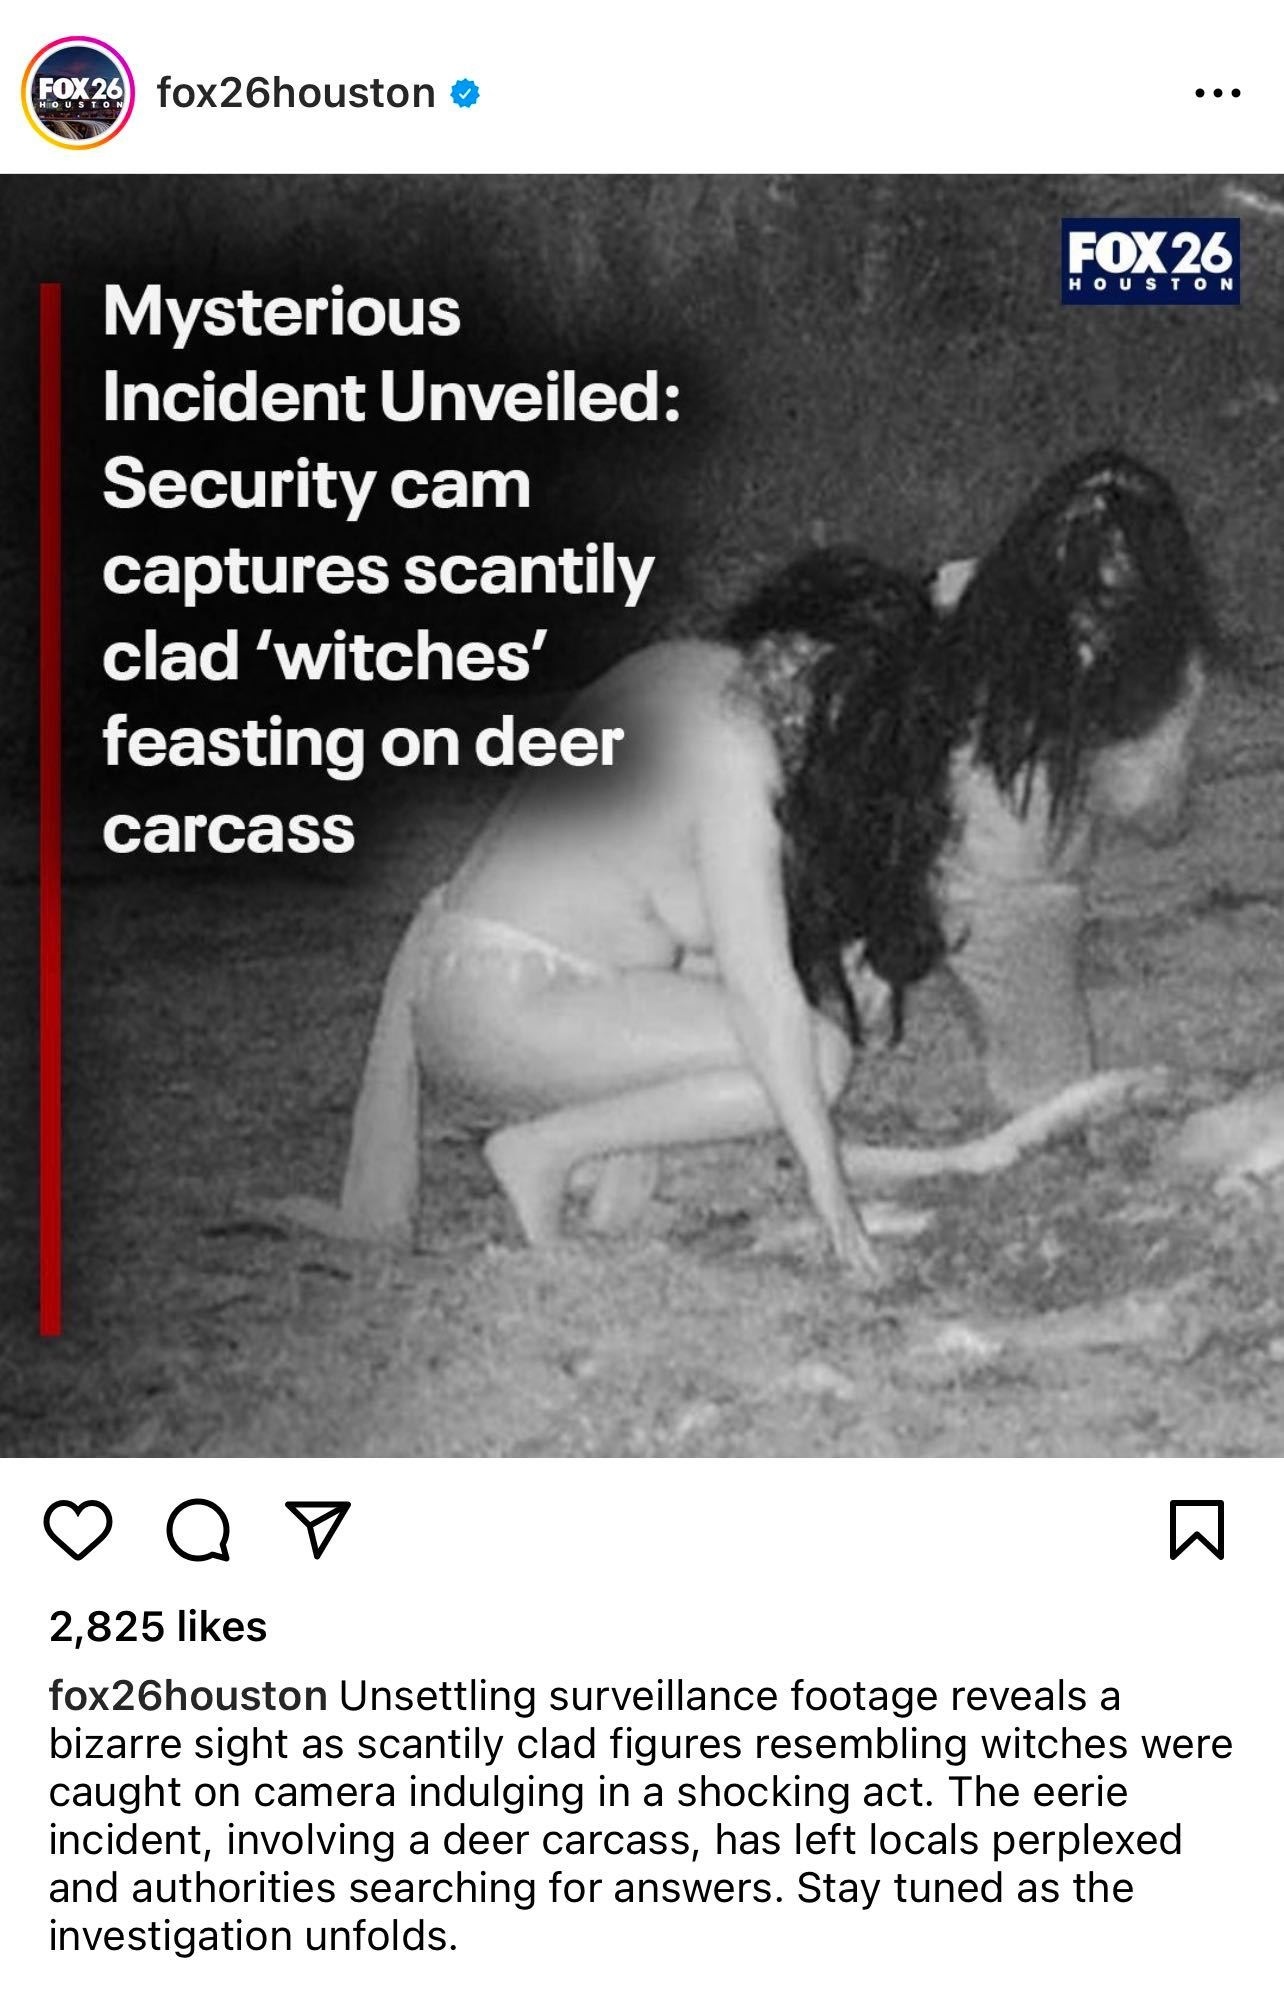Viewport: 1284px width, 2005px height.
Task: Click the 'Mysterious Incident Unveiled:' headline line
Action: 391,354
